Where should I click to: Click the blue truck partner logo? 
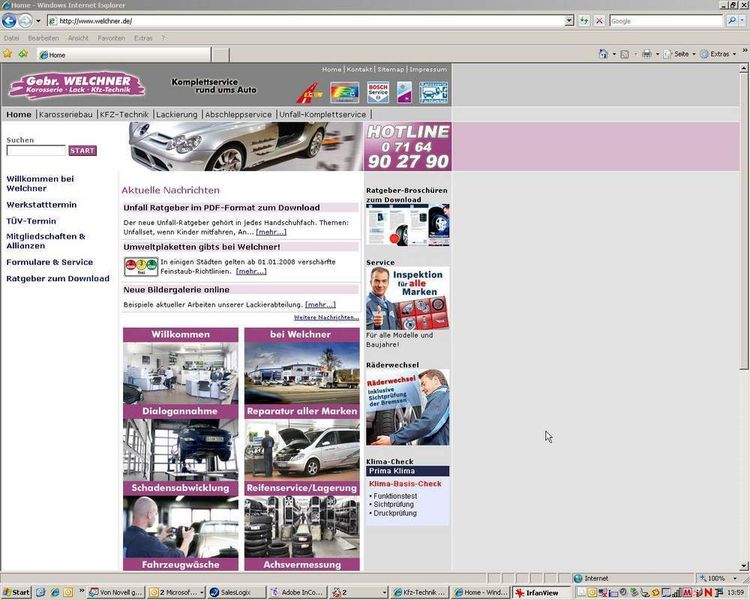[x=433, y=92]
